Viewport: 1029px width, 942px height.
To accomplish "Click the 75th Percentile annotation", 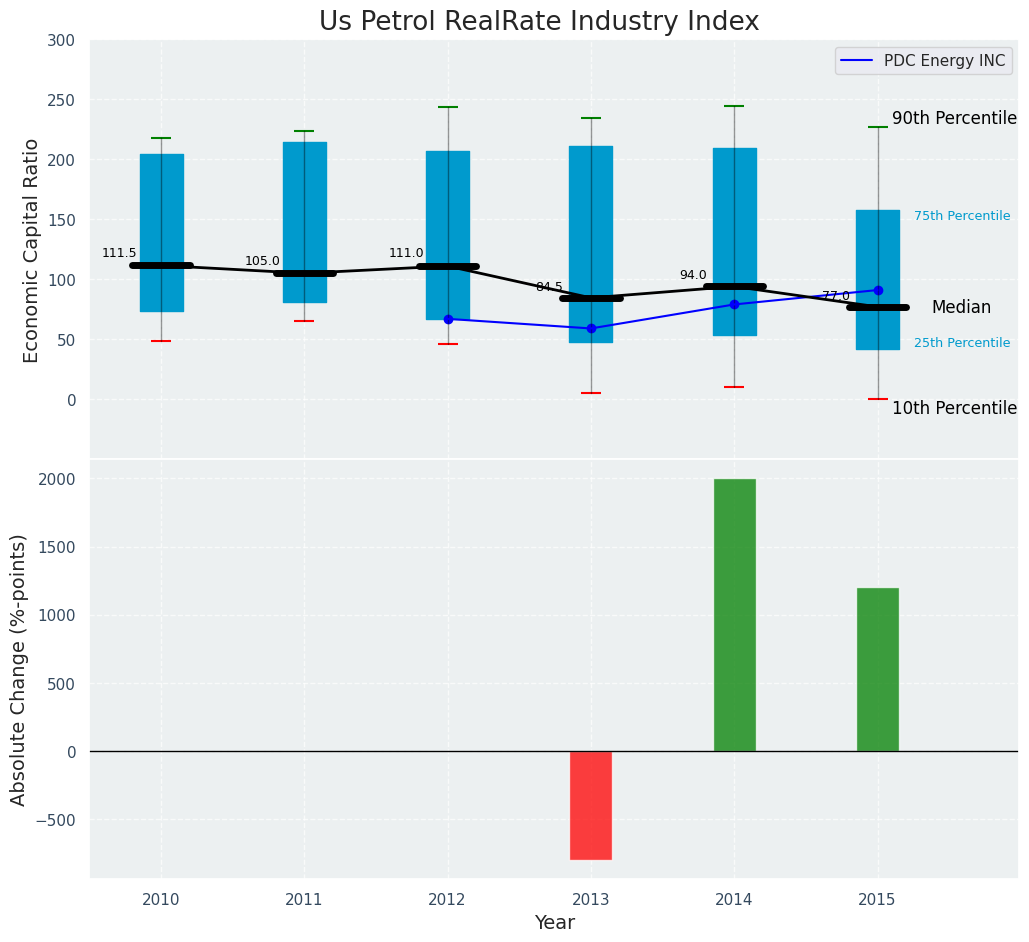I will click(x=961, y=216).
